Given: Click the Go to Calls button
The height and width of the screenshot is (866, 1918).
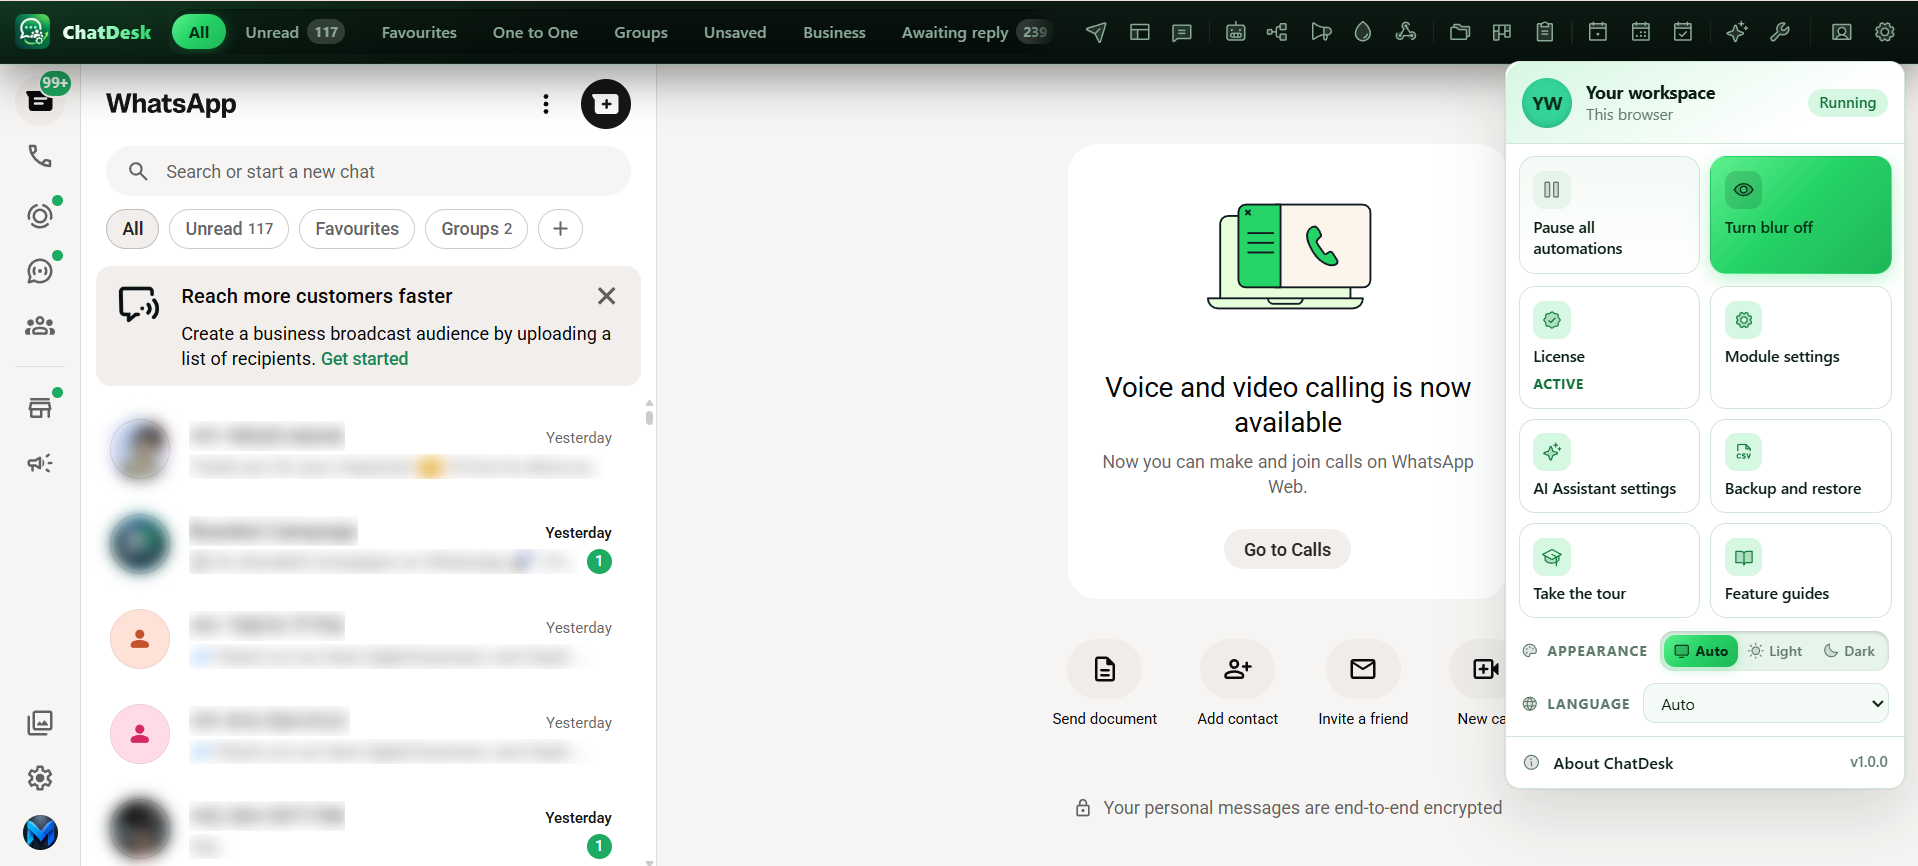Looking at the screenshot, I should pos(1287,549).
